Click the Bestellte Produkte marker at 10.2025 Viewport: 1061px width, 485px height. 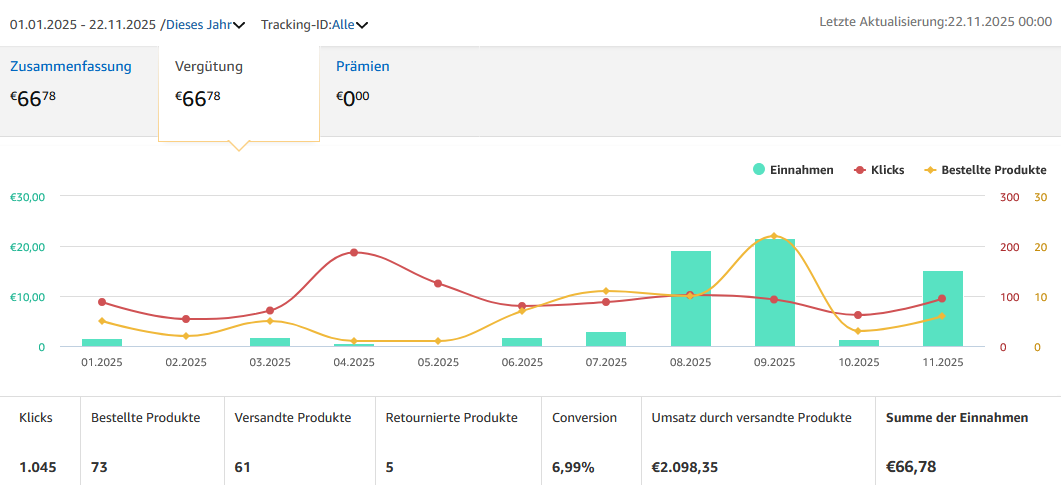[858, 331]
